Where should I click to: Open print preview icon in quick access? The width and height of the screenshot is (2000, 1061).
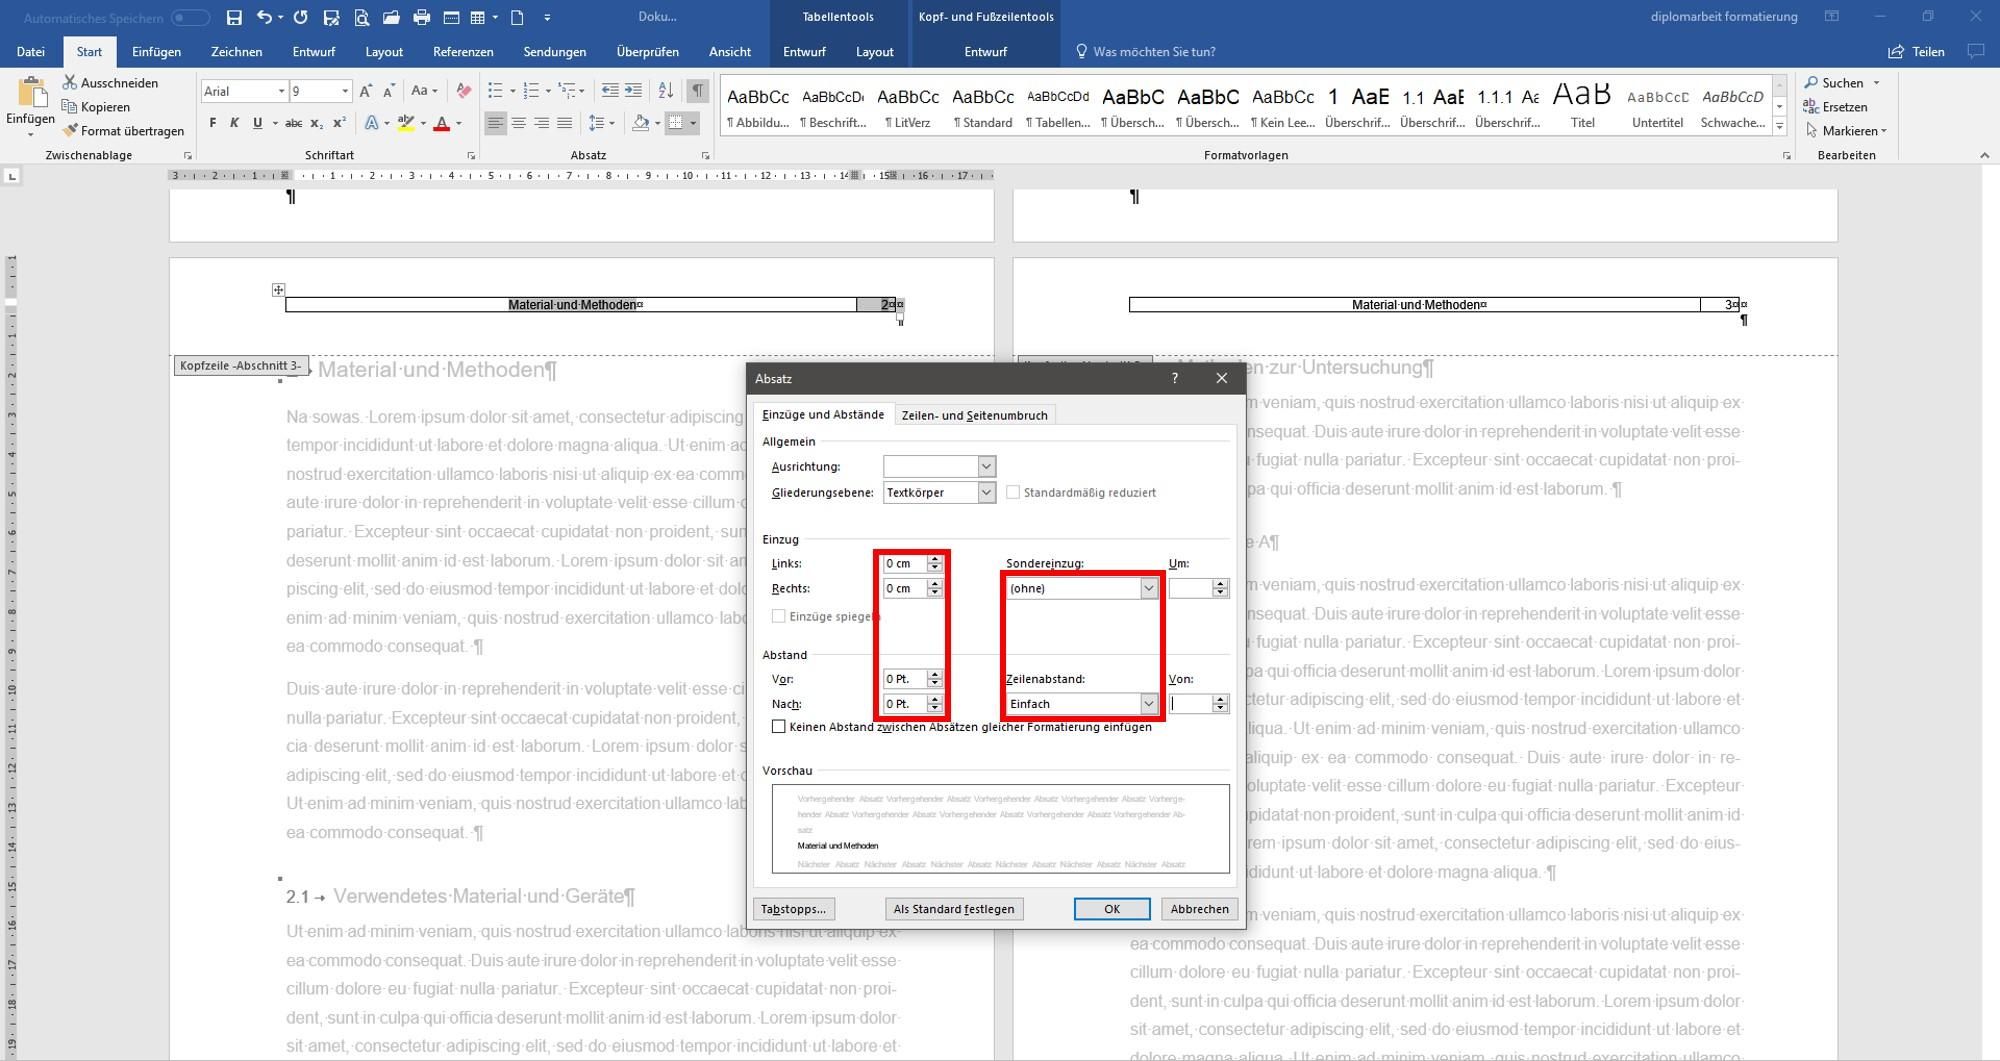(x=362, y=17)
